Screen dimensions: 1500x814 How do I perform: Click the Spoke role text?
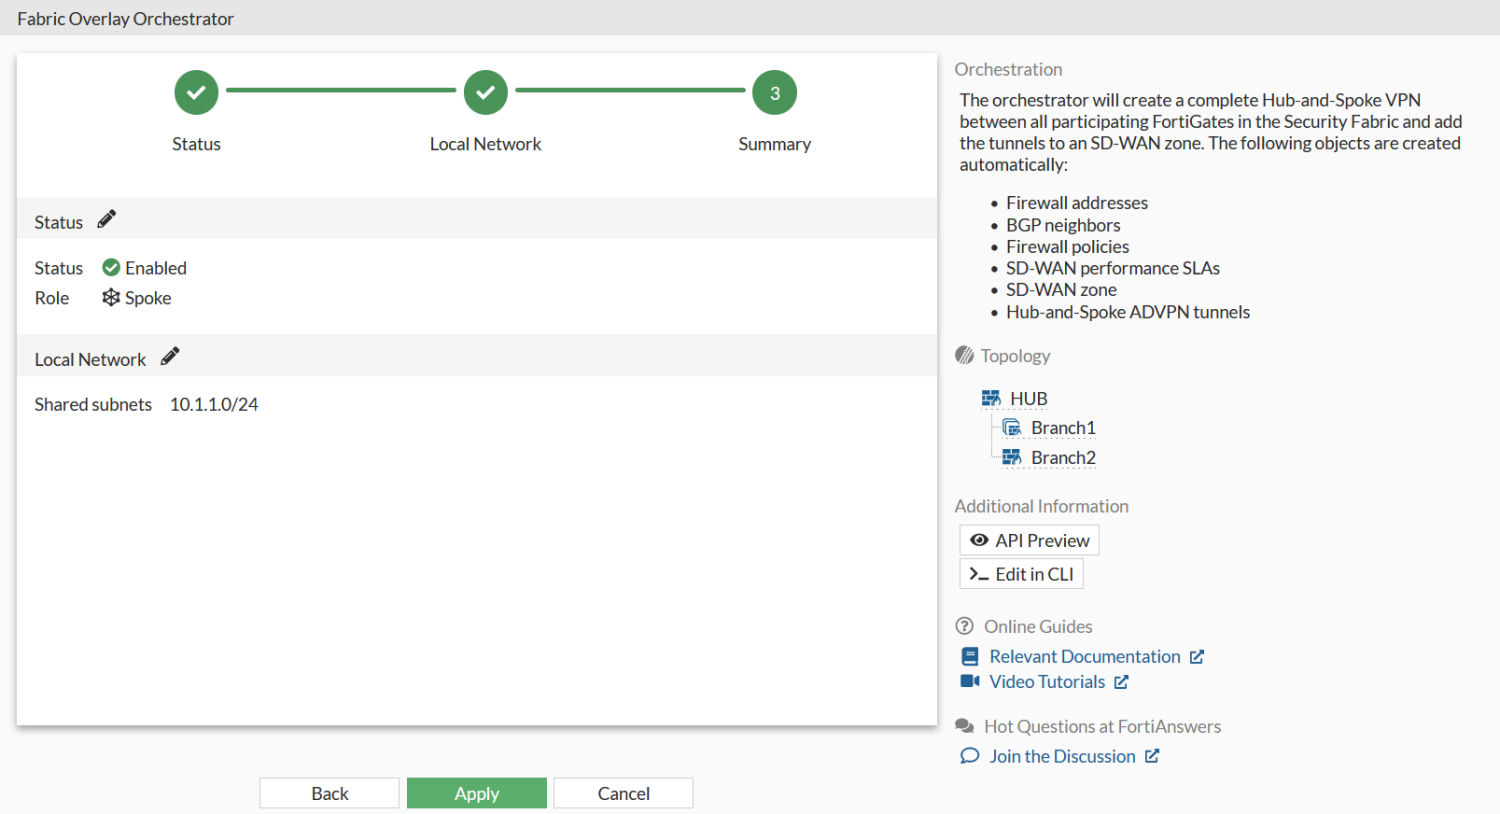point(148,298)
